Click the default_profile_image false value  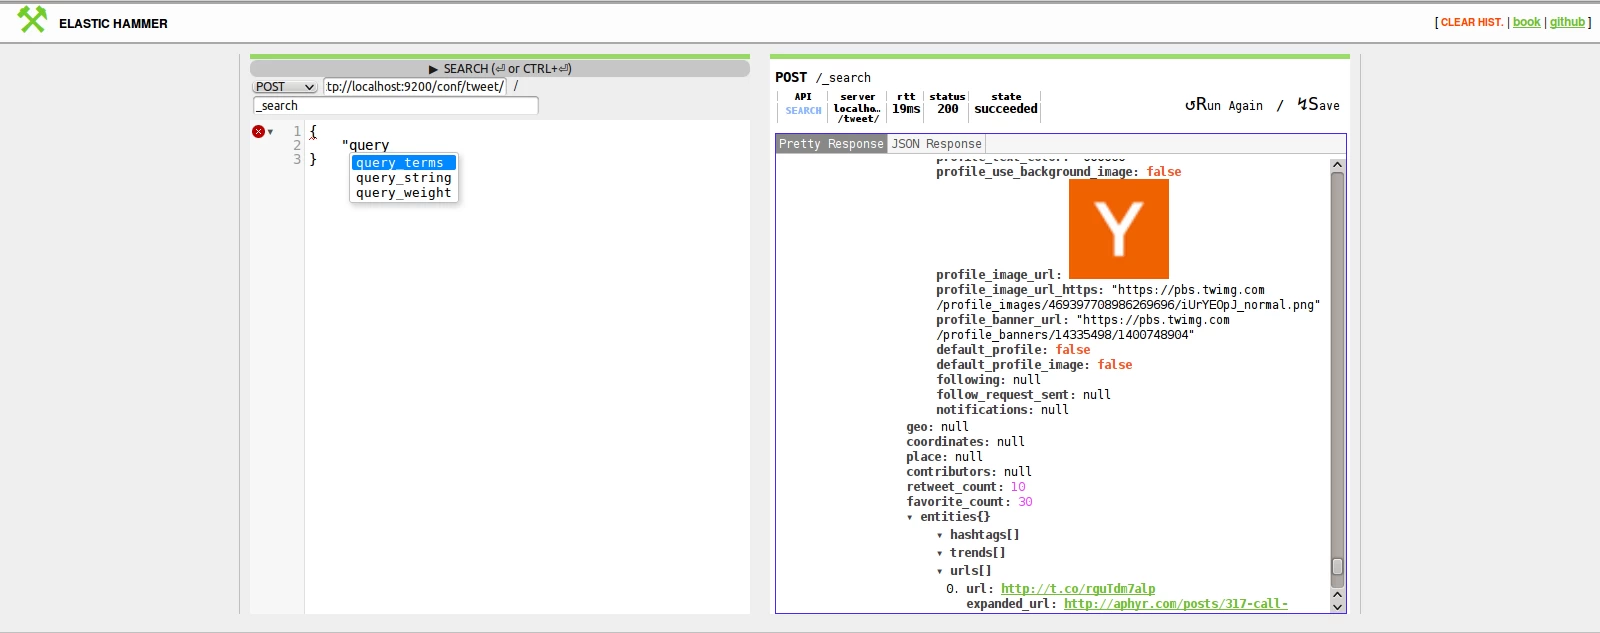point(1115,365)
